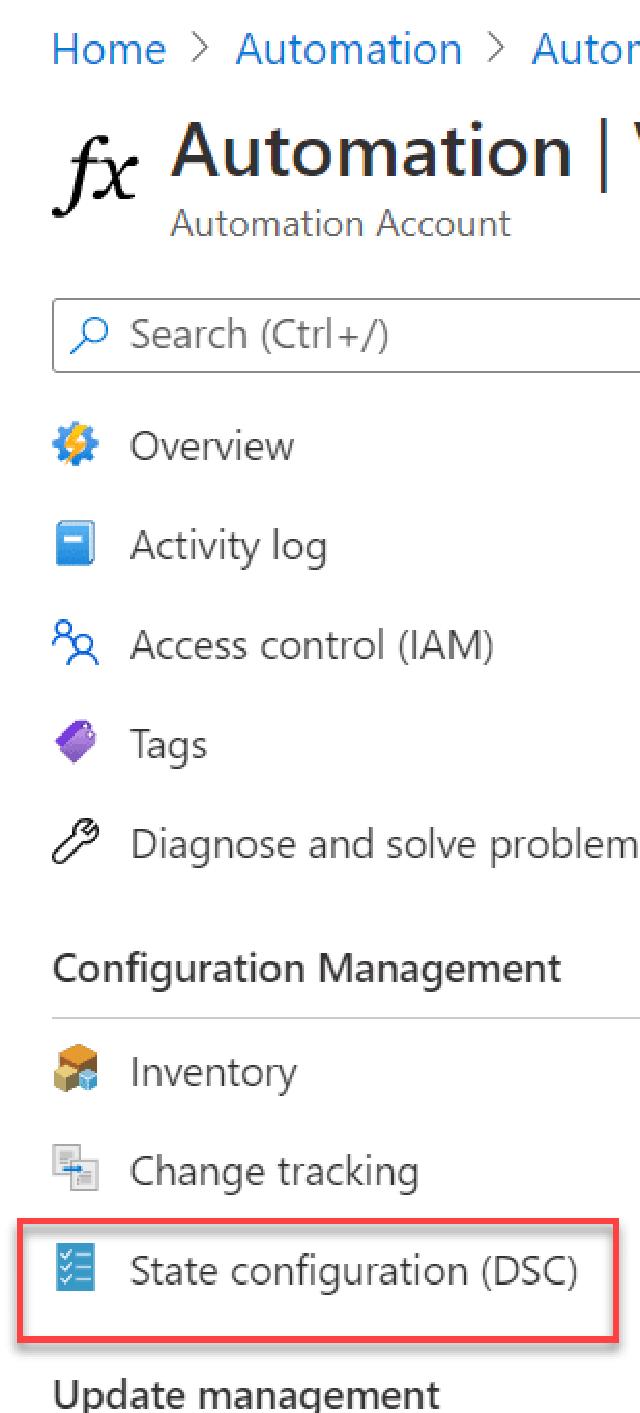
Task: Click the Activity log book icon
Action: [x=74, y=546]
